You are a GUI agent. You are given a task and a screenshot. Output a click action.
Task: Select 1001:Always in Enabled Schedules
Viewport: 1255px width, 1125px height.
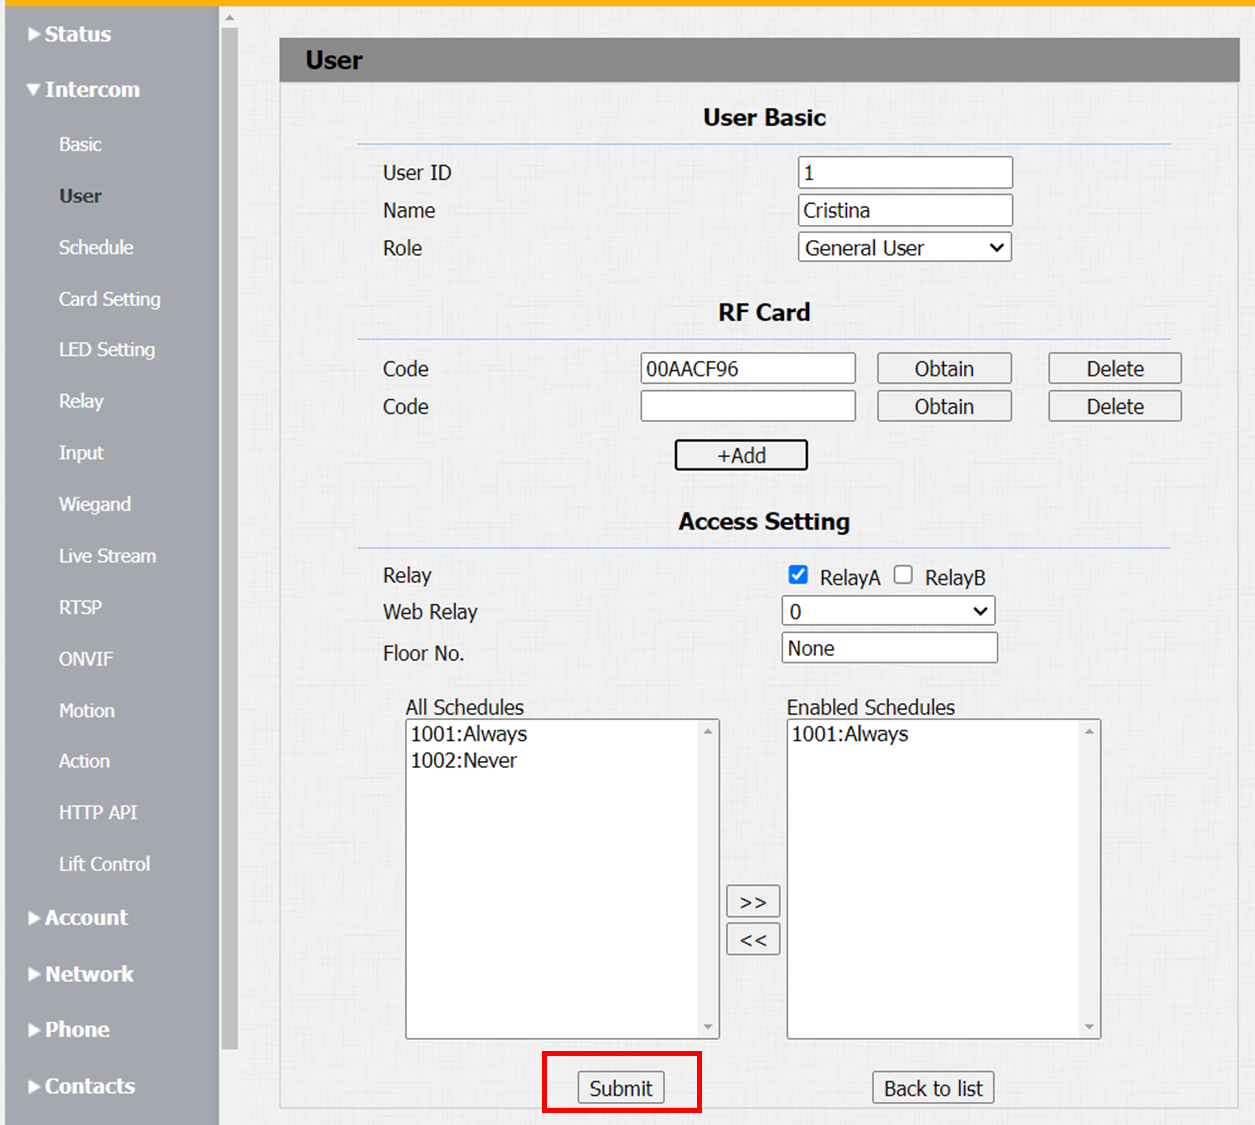point(850,734)
